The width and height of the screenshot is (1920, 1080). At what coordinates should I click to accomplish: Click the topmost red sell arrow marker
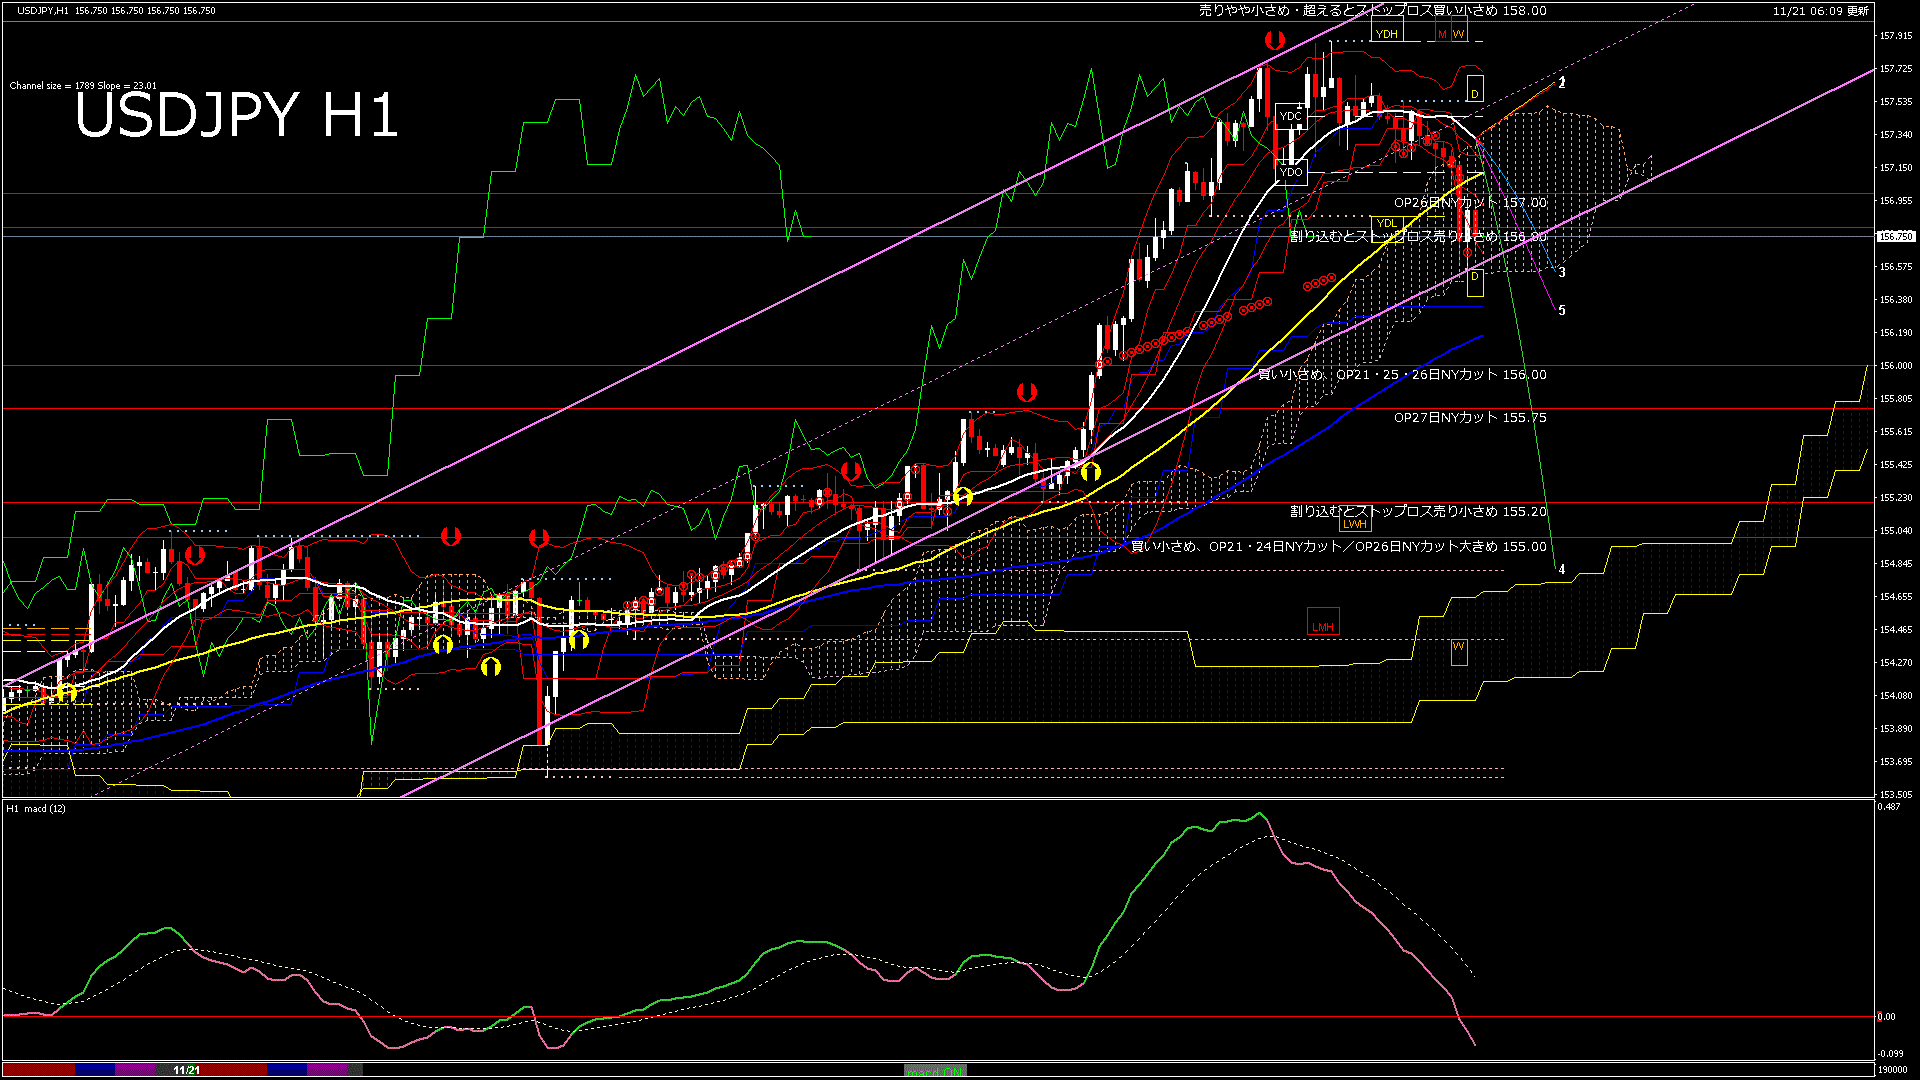1274,41
